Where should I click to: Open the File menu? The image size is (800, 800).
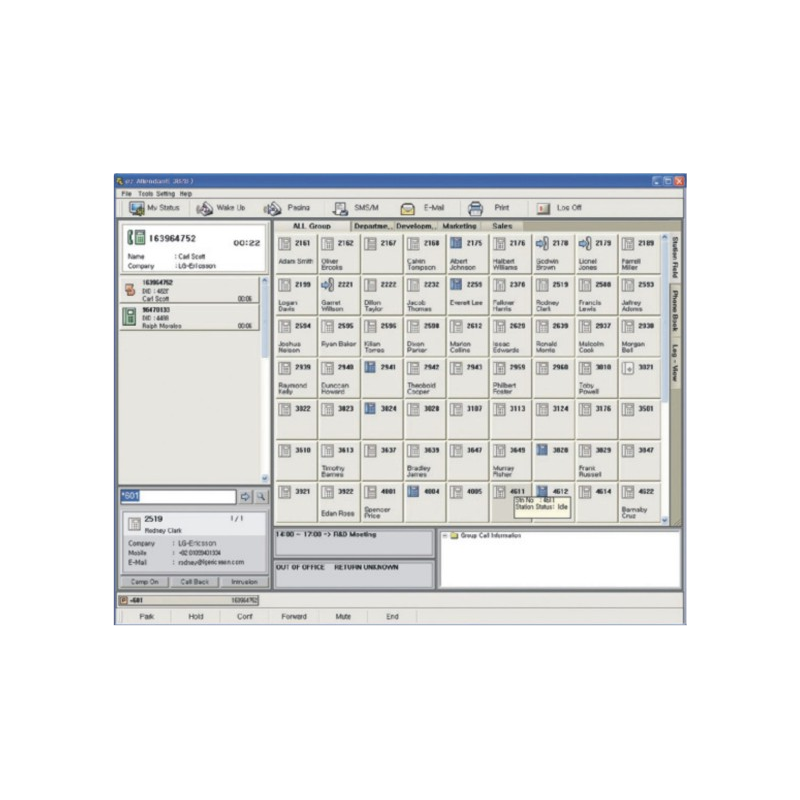coord(127,194)
